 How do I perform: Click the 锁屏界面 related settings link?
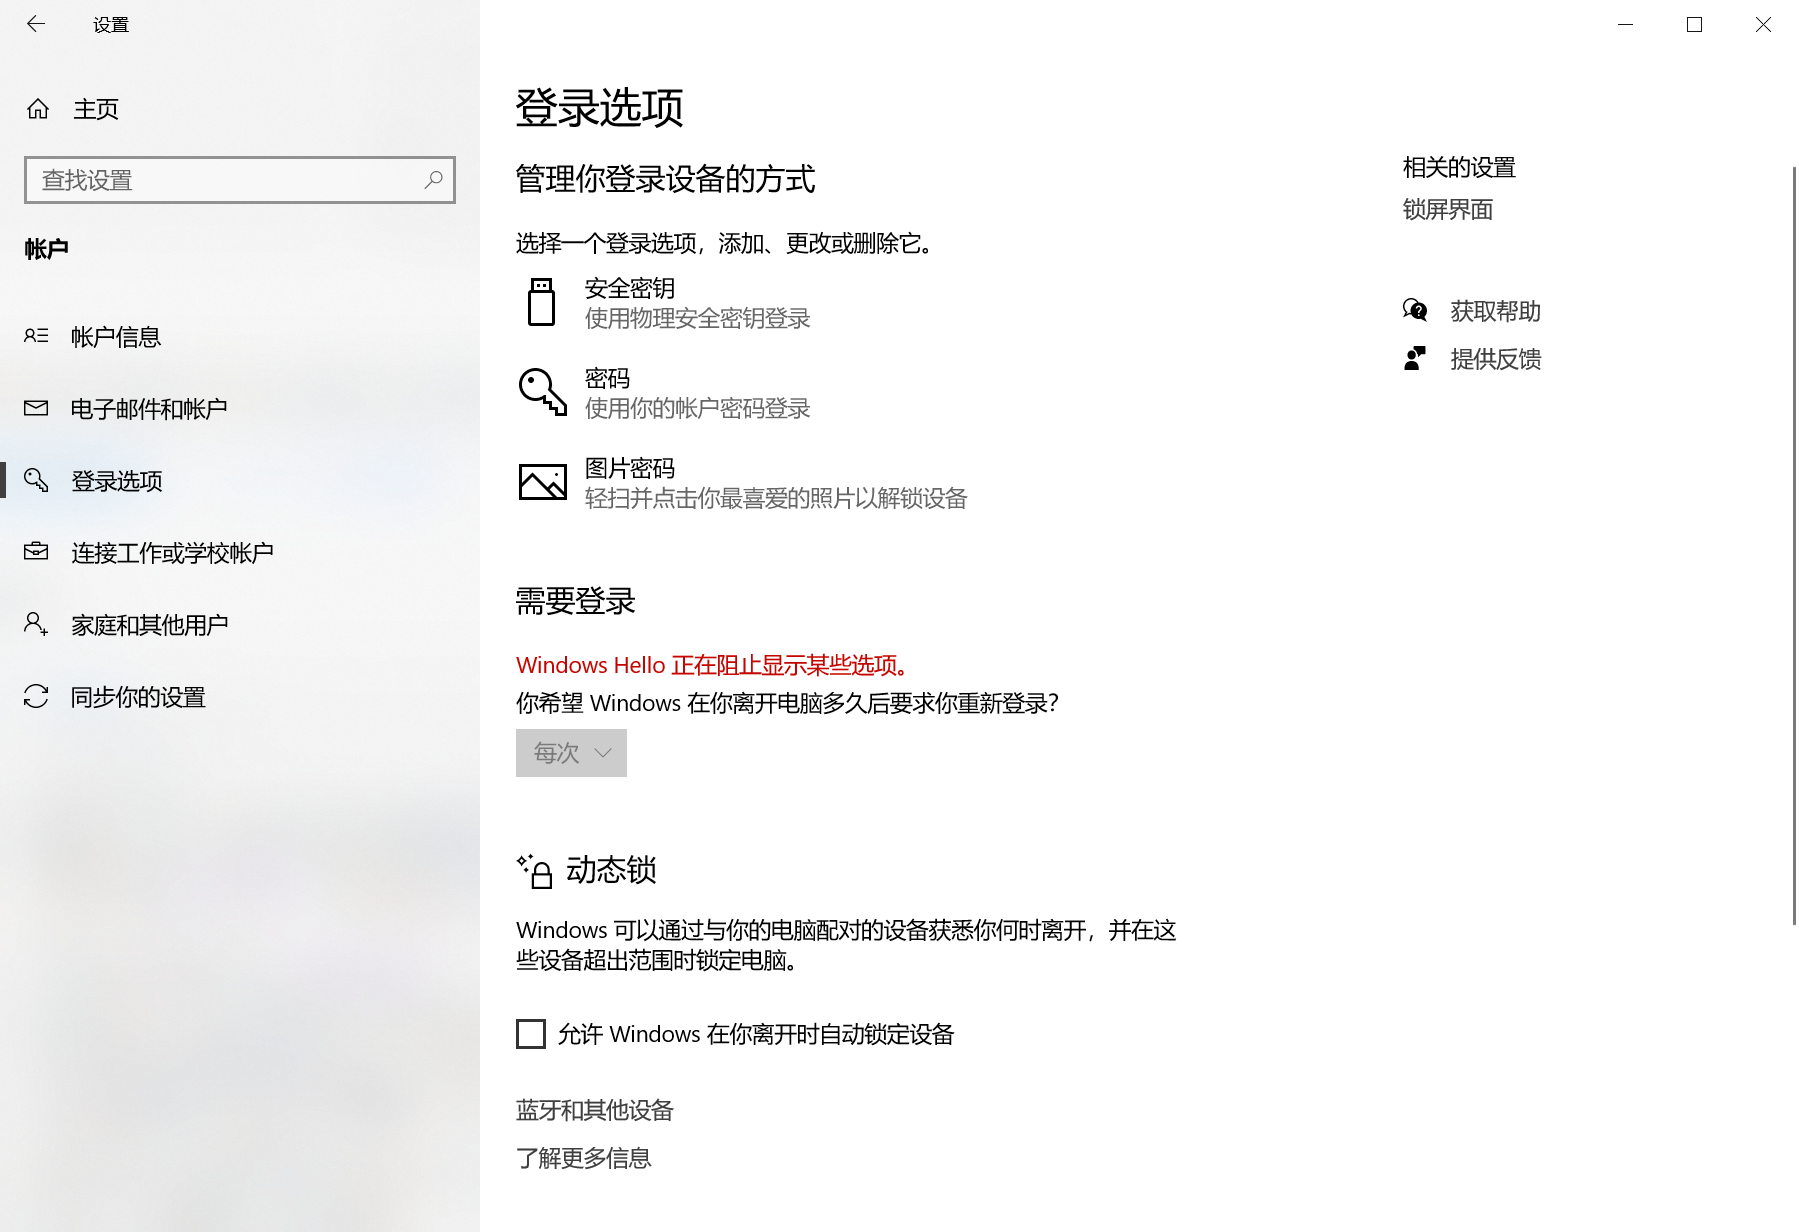point(1446,210)
